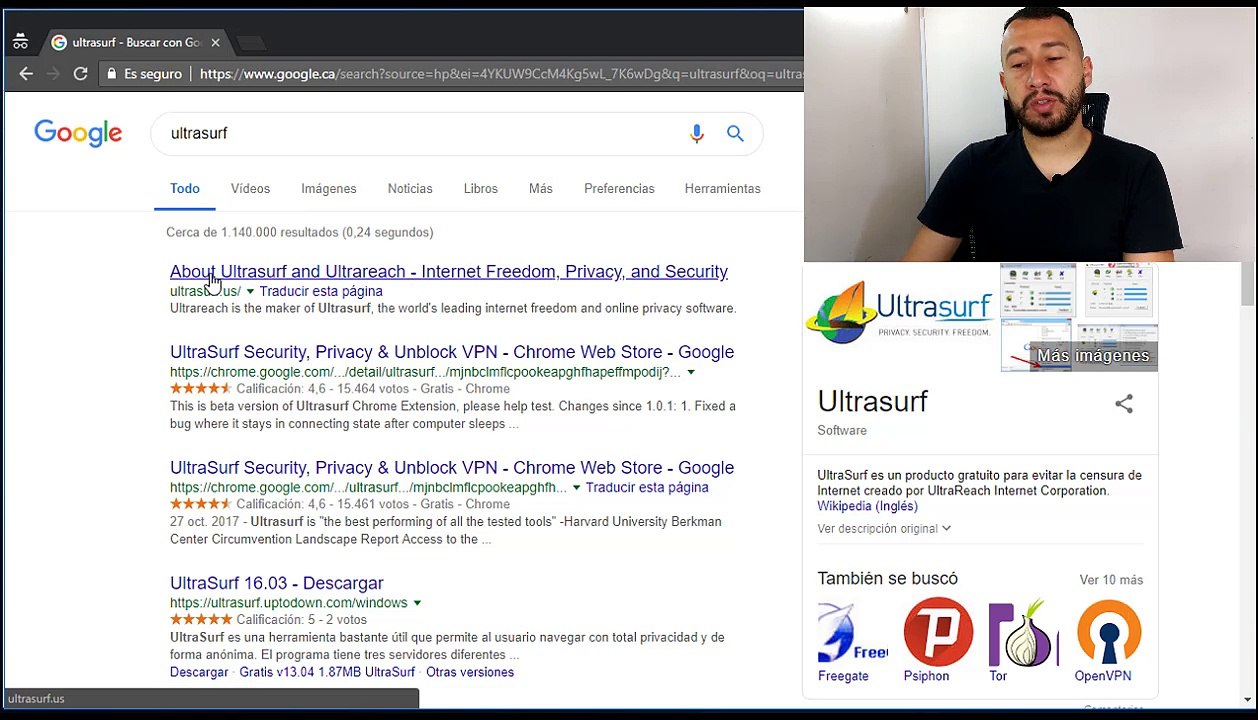1258x720 pixels.
Task: Open UltraSurf 16.03 - Descargar result
Action: pyautogui.click(x=277, y=583)
